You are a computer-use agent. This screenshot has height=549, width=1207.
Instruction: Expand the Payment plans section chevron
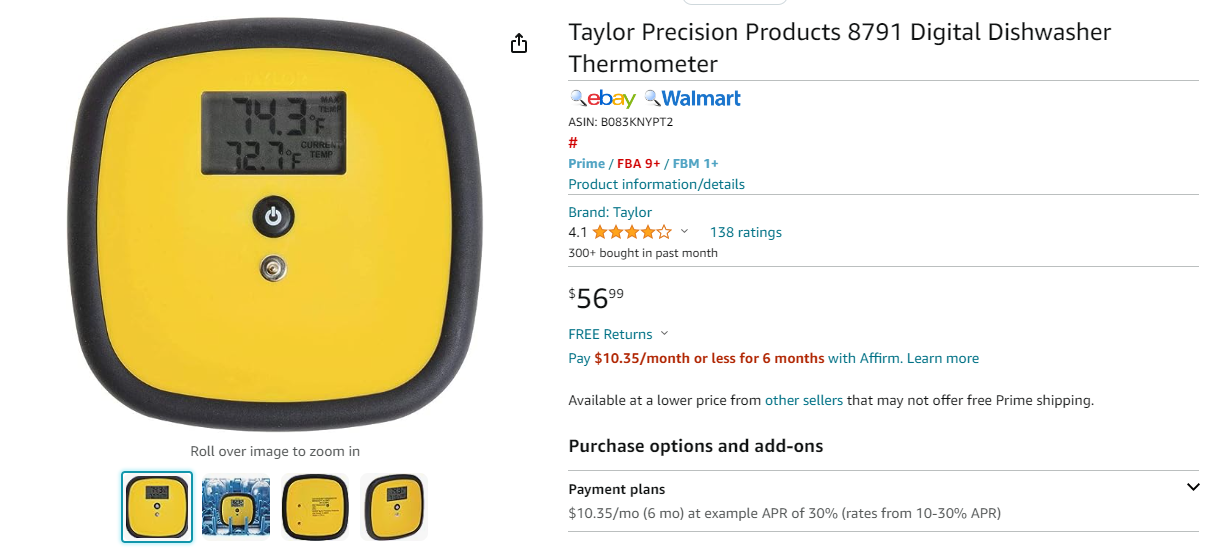point(1192,487)
